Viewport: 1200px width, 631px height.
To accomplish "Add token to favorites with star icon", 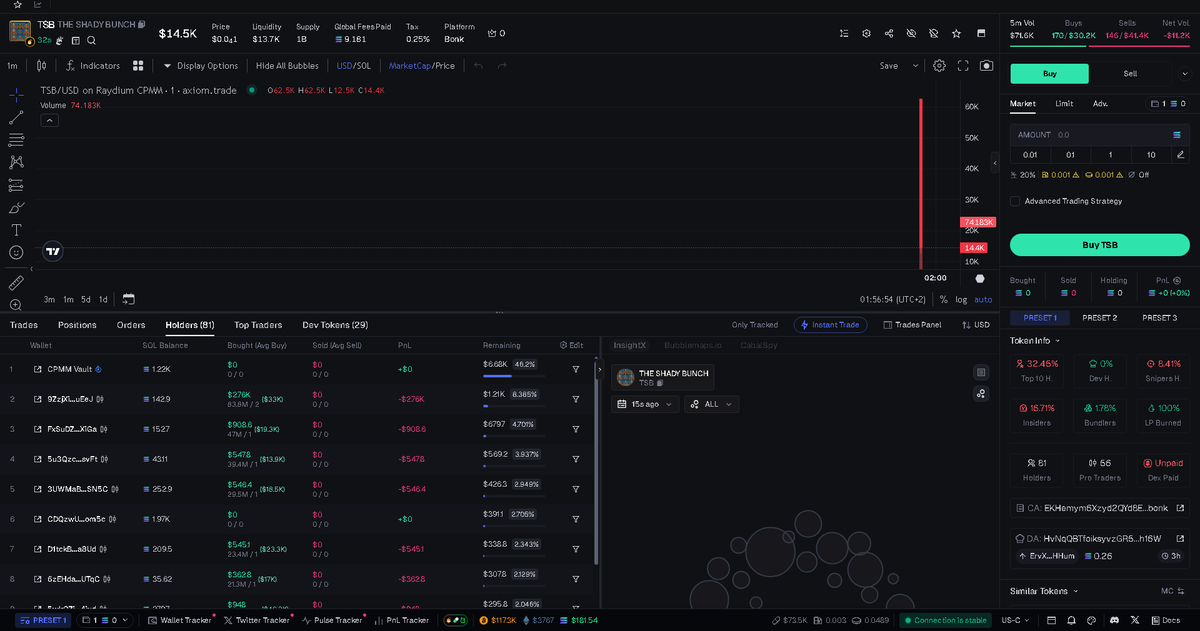I will click(x=957, y=33).
